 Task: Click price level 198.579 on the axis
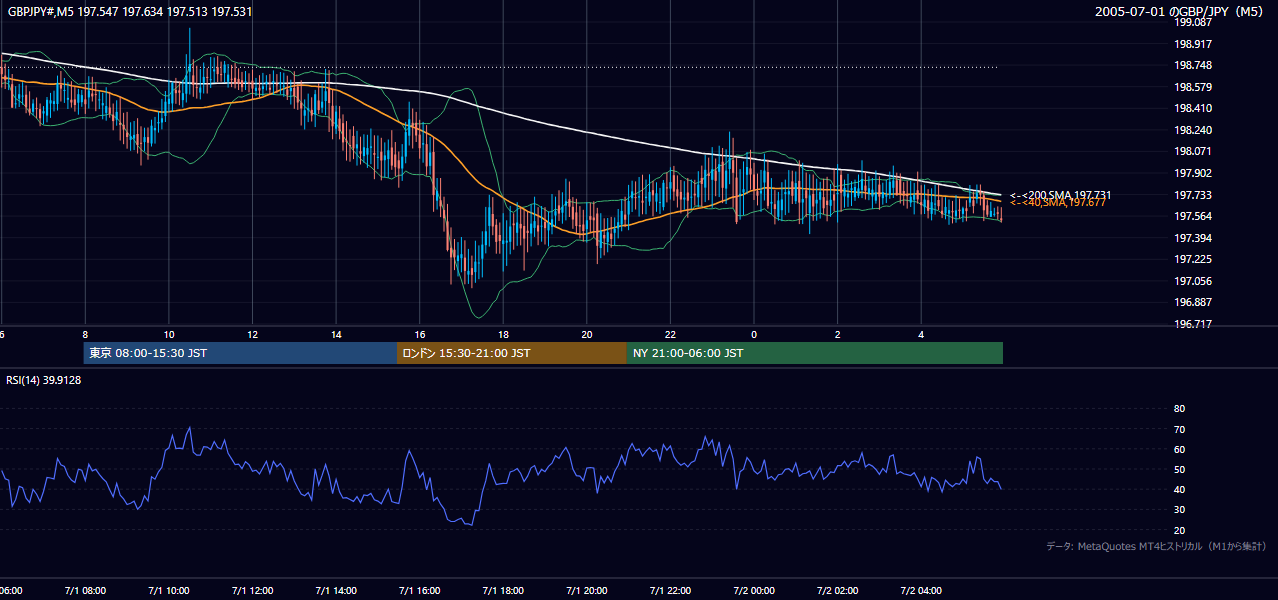1193,87
